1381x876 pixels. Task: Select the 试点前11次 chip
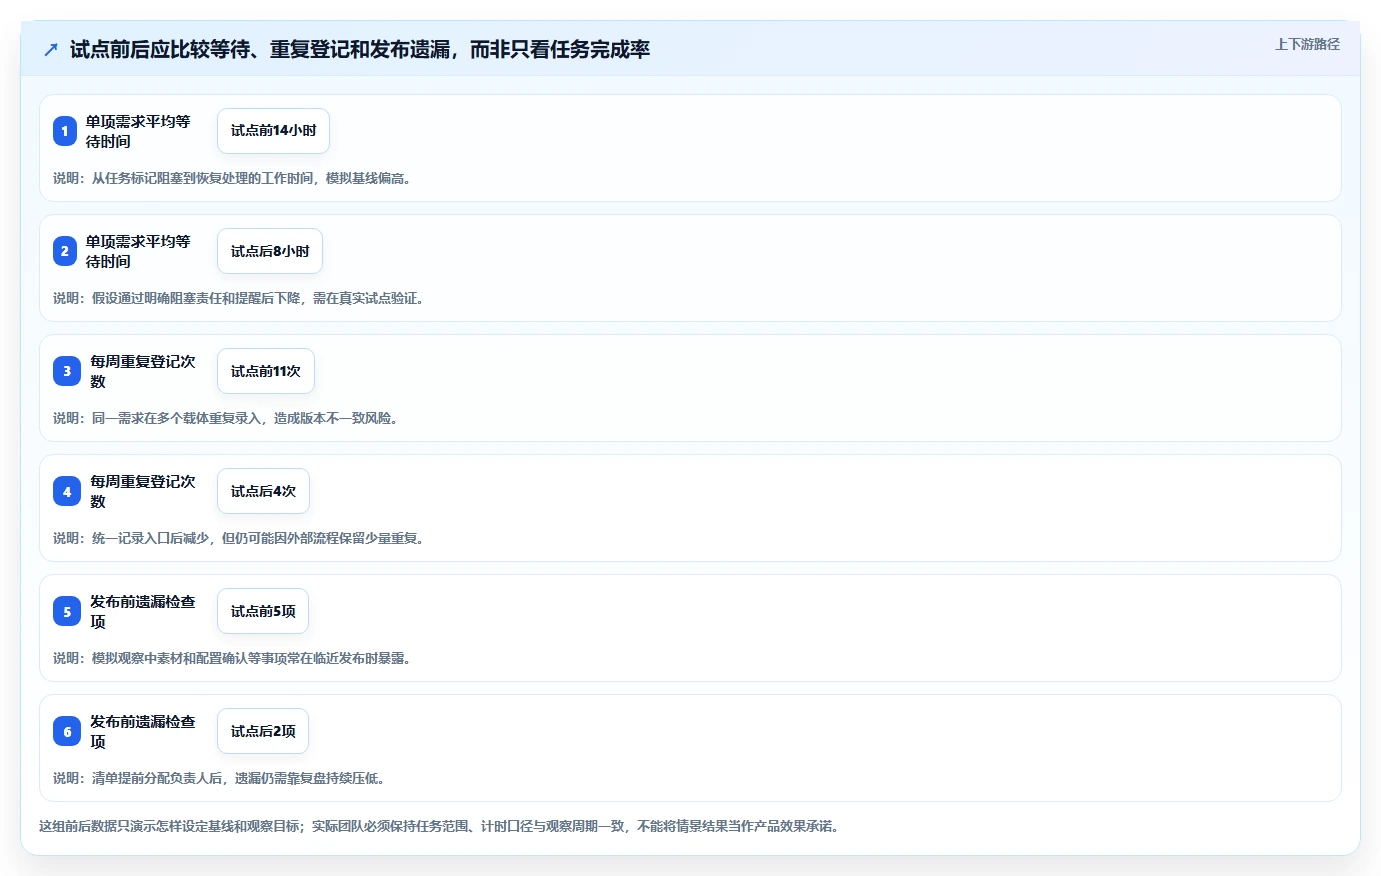pos(266,371)
